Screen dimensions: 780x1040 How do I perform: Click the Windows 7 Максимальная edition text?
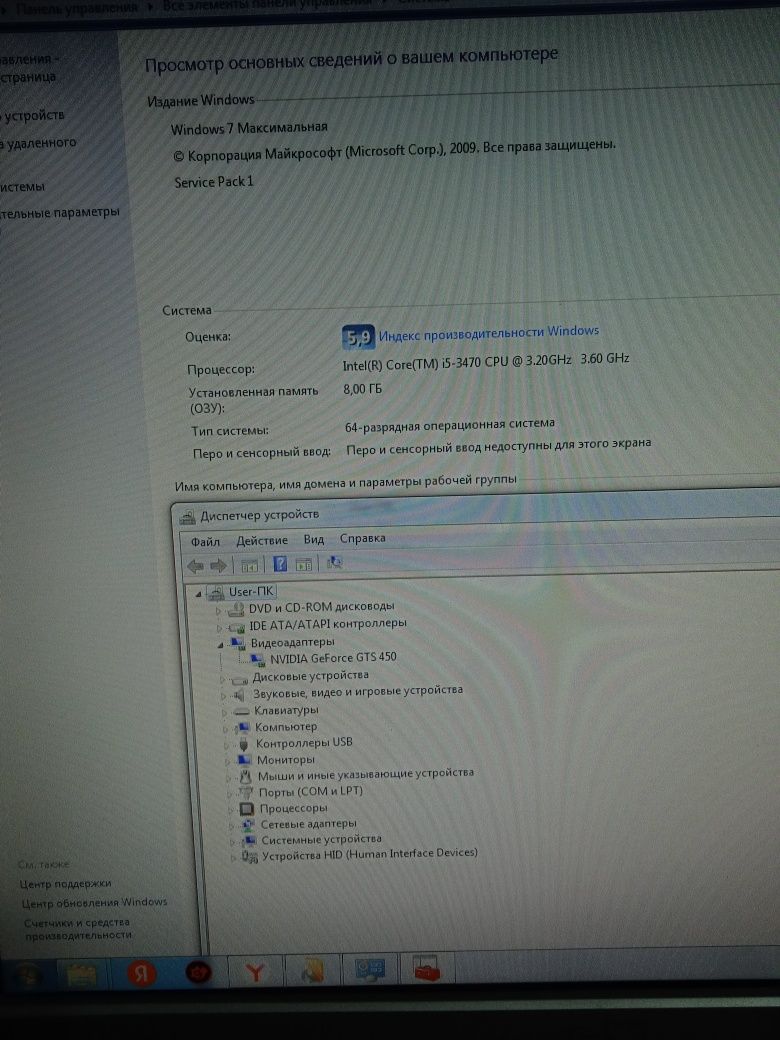pos(249,128)
